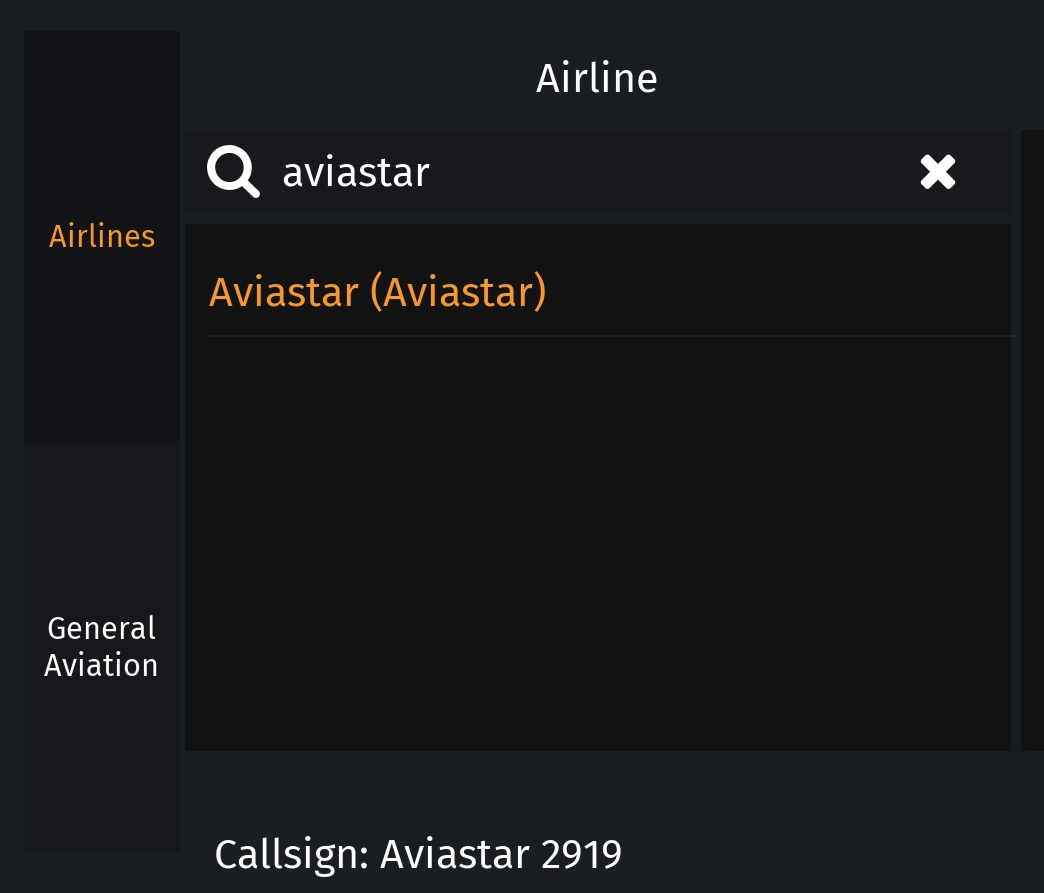The image size is (1044, 893).
Task: Switch to the Airlines tab
Action: pos(102,236)
